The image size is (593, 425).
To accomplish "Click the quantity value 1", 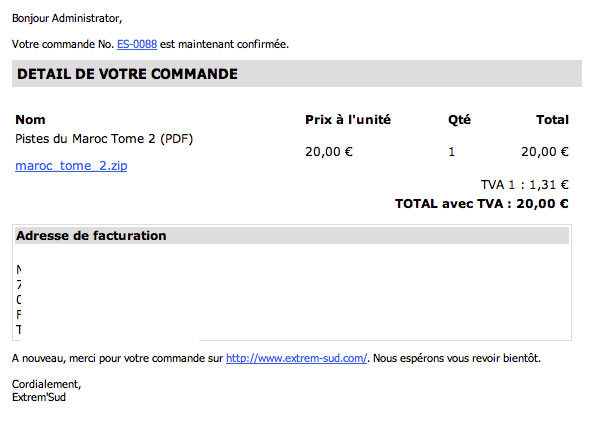I will pyautogui.click(x=452, y=152).
